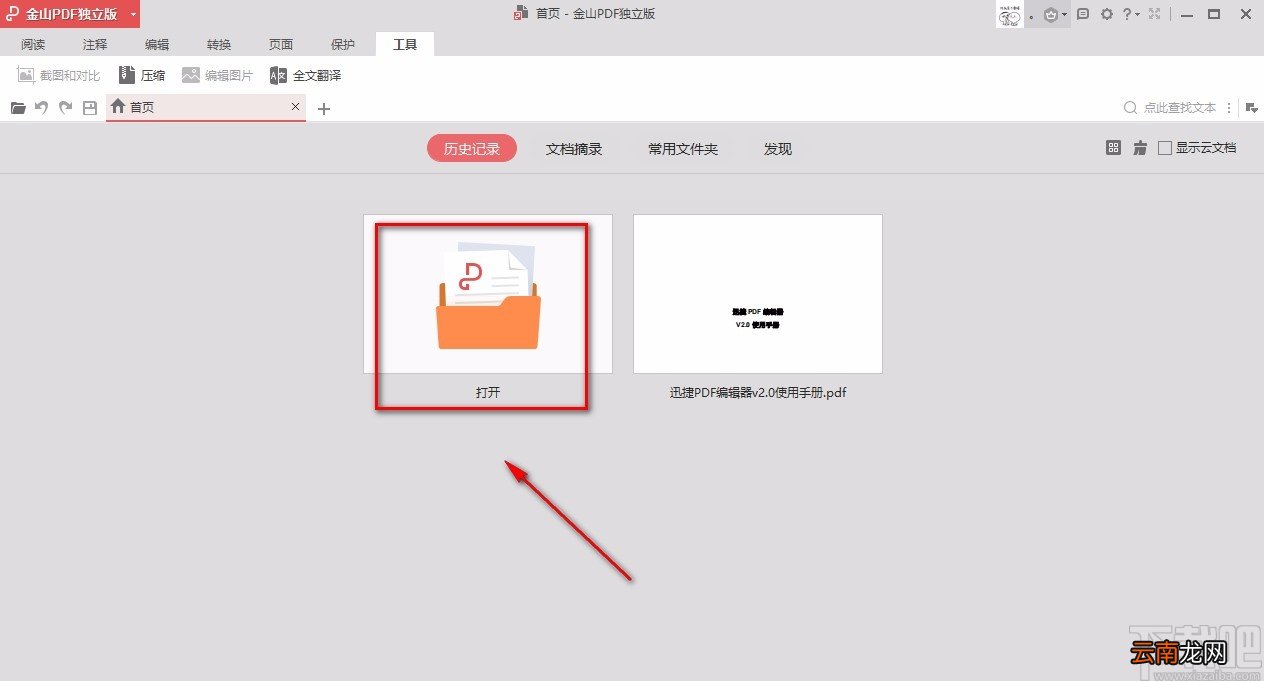Open the feedback message icon
The width and height of the screenshot is (1264, 681).
(x=1083, y=14)
